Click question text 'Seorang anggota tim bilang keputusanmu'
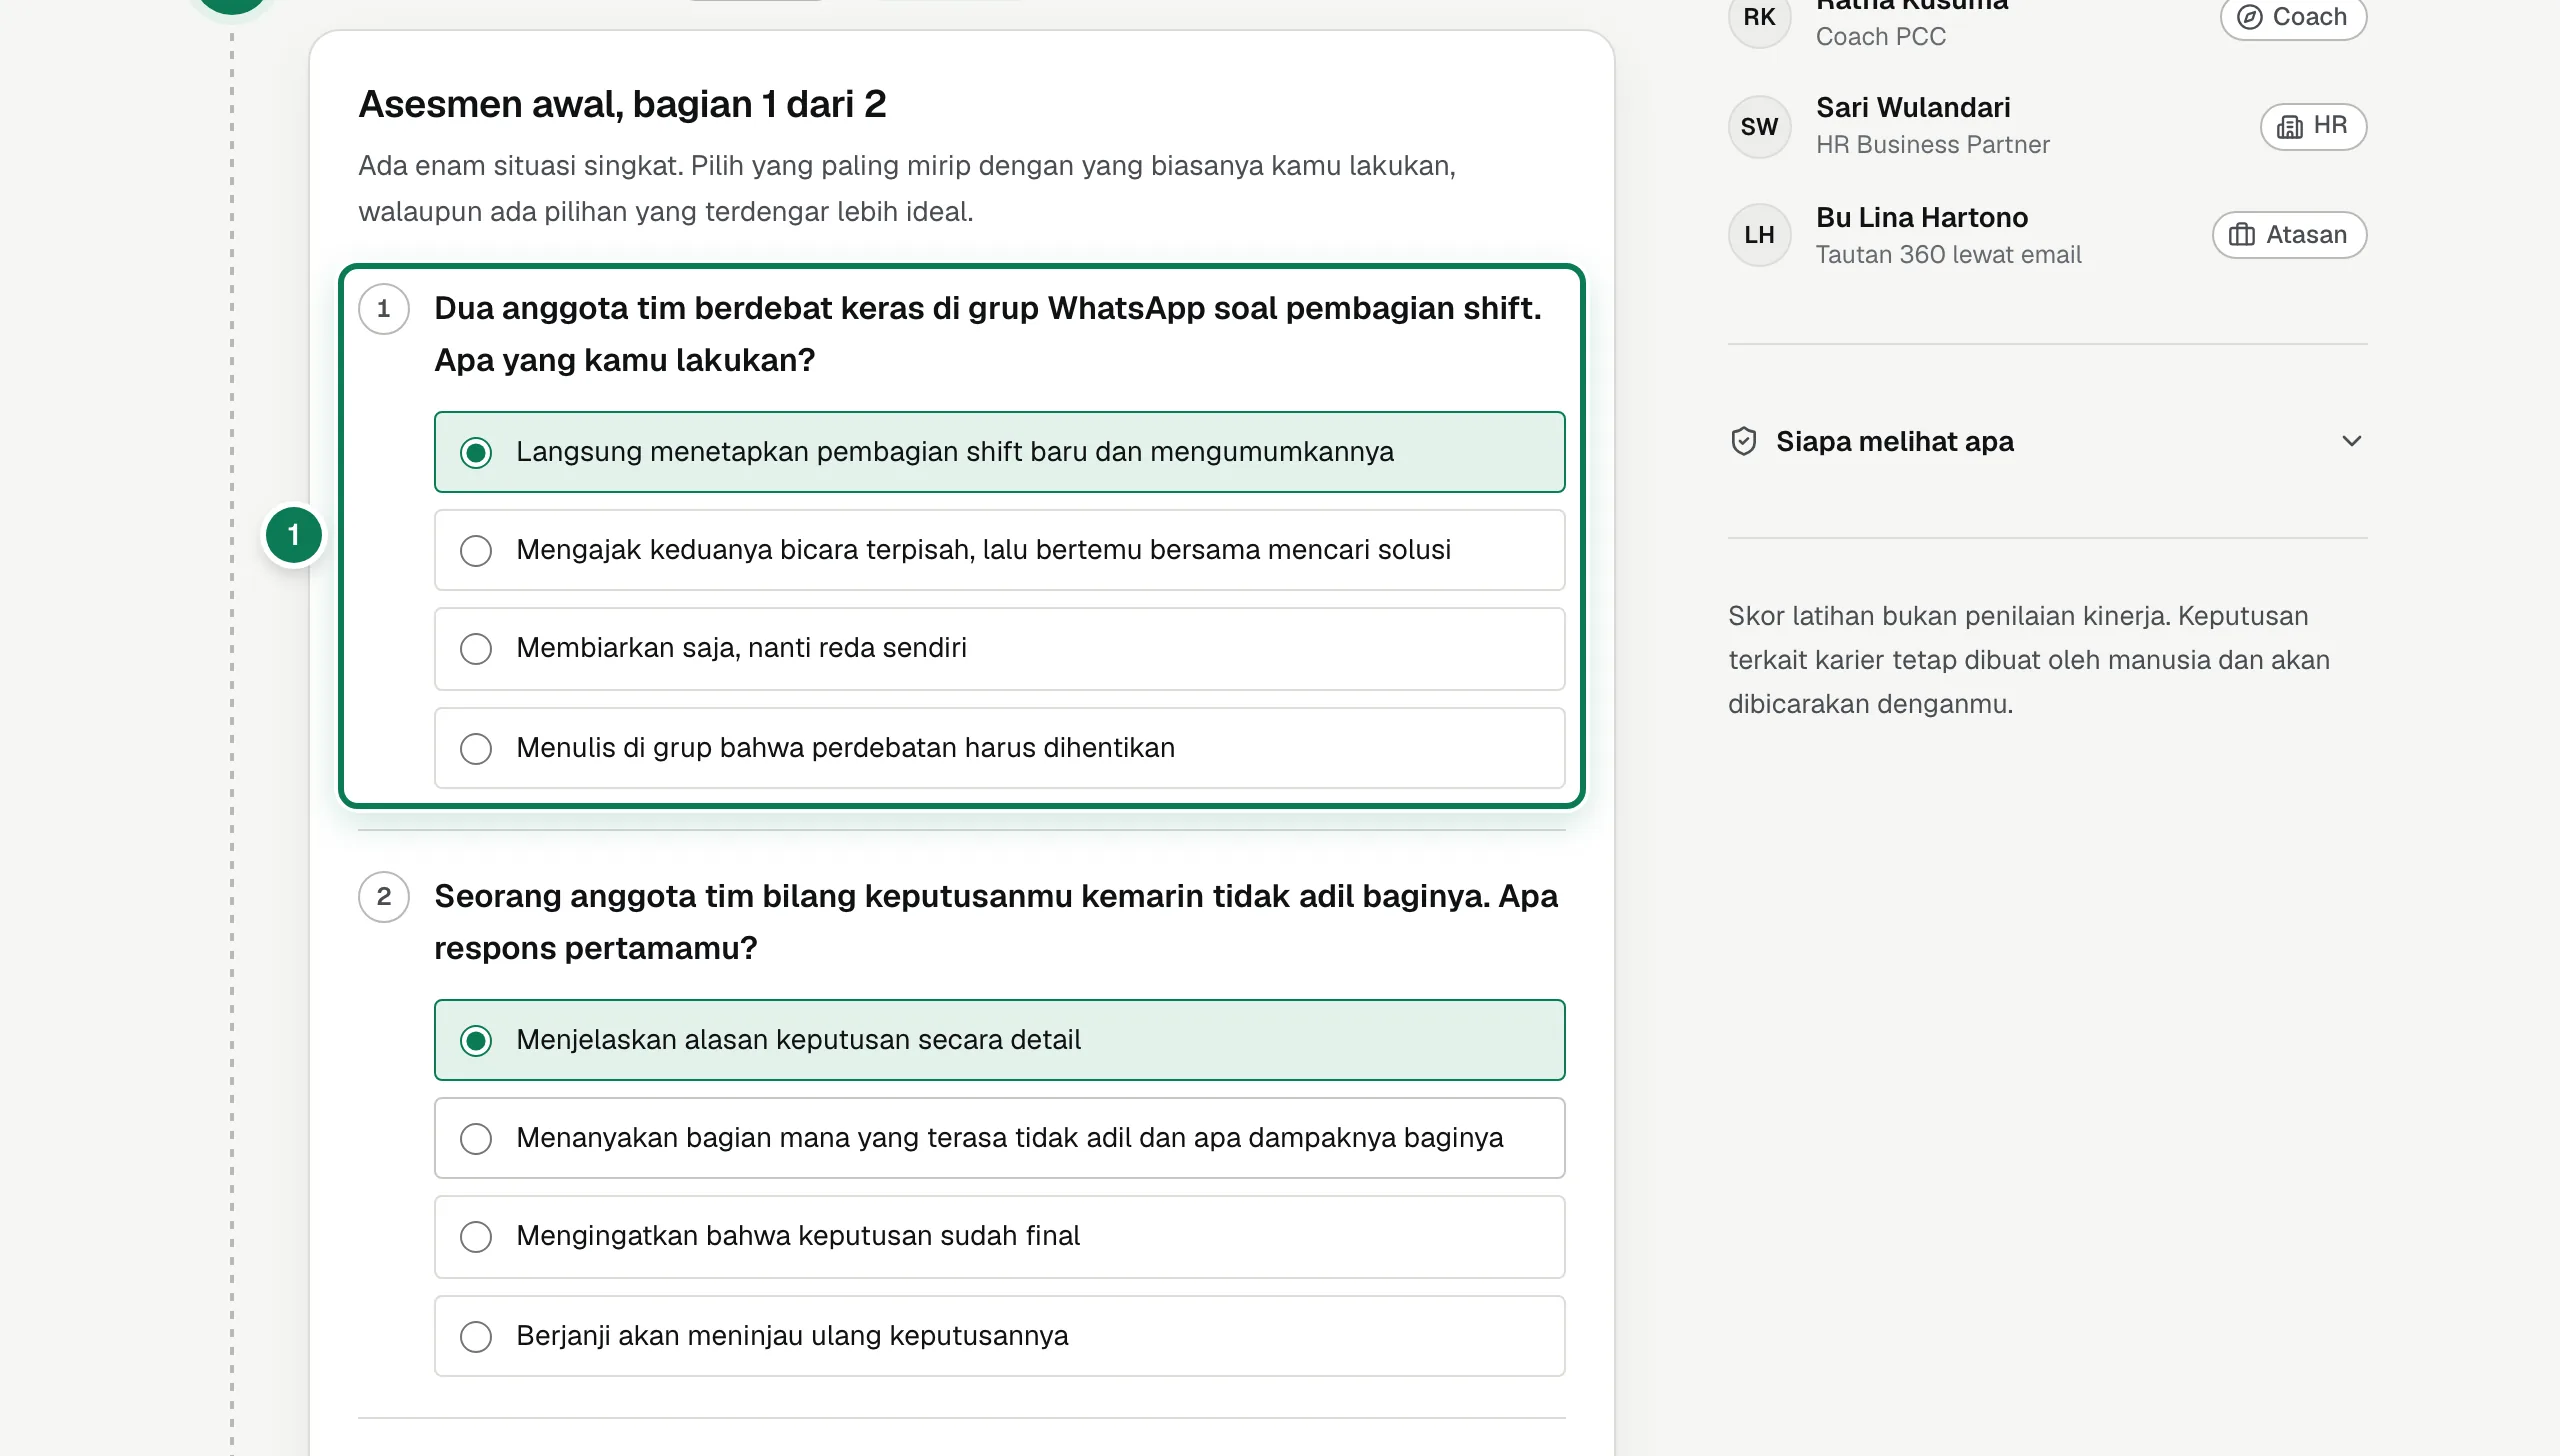The width and height of the screenshot is (2560, 1456). (x=996, y=922)
